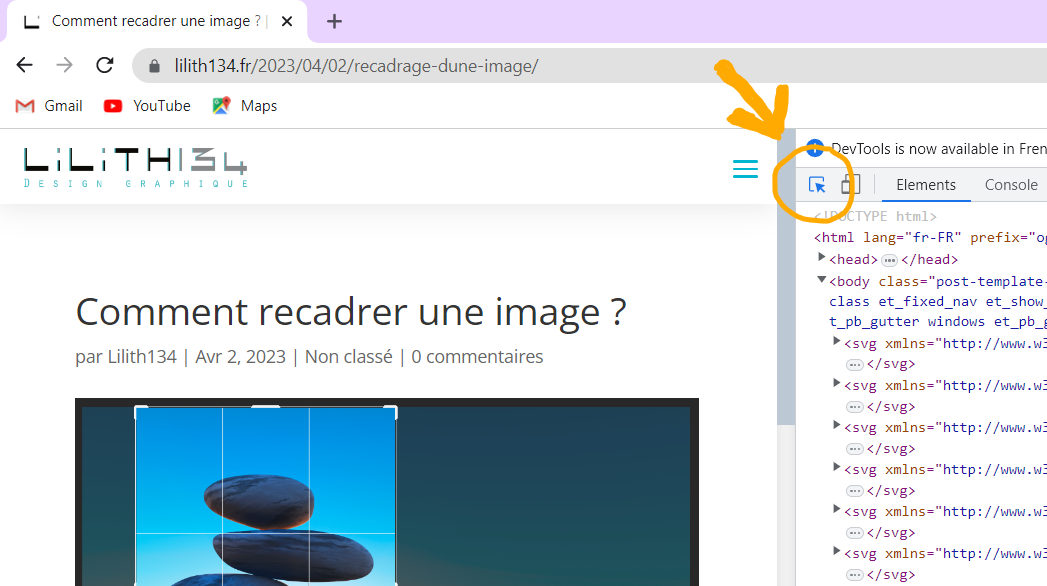Click the Non classé category link

pos(348,357)
